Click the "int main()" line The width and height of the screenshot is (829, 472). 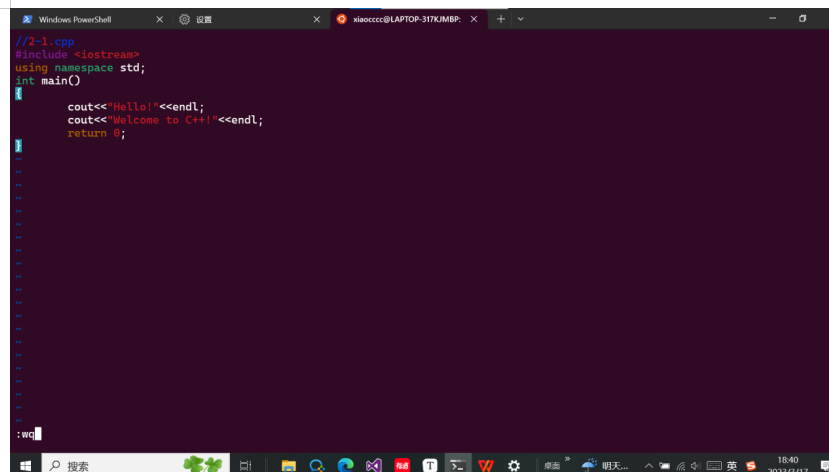click(x=48, y=81)
